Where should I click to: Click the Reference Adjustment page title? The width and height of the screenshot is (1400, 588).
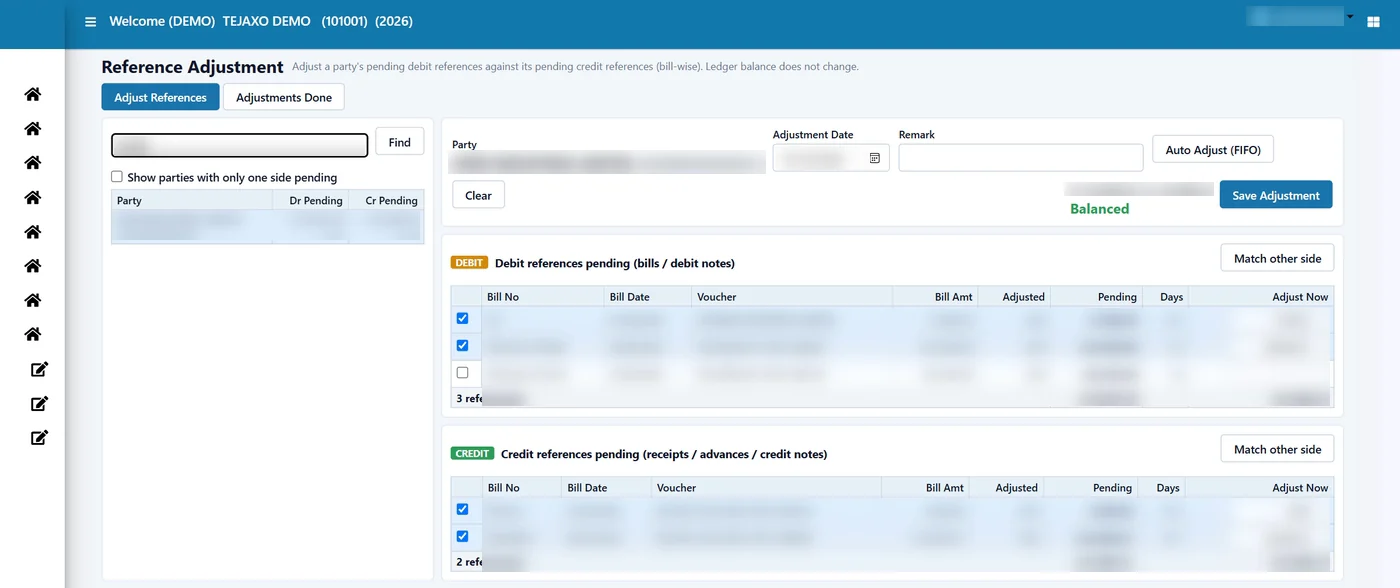pos(192,67)
